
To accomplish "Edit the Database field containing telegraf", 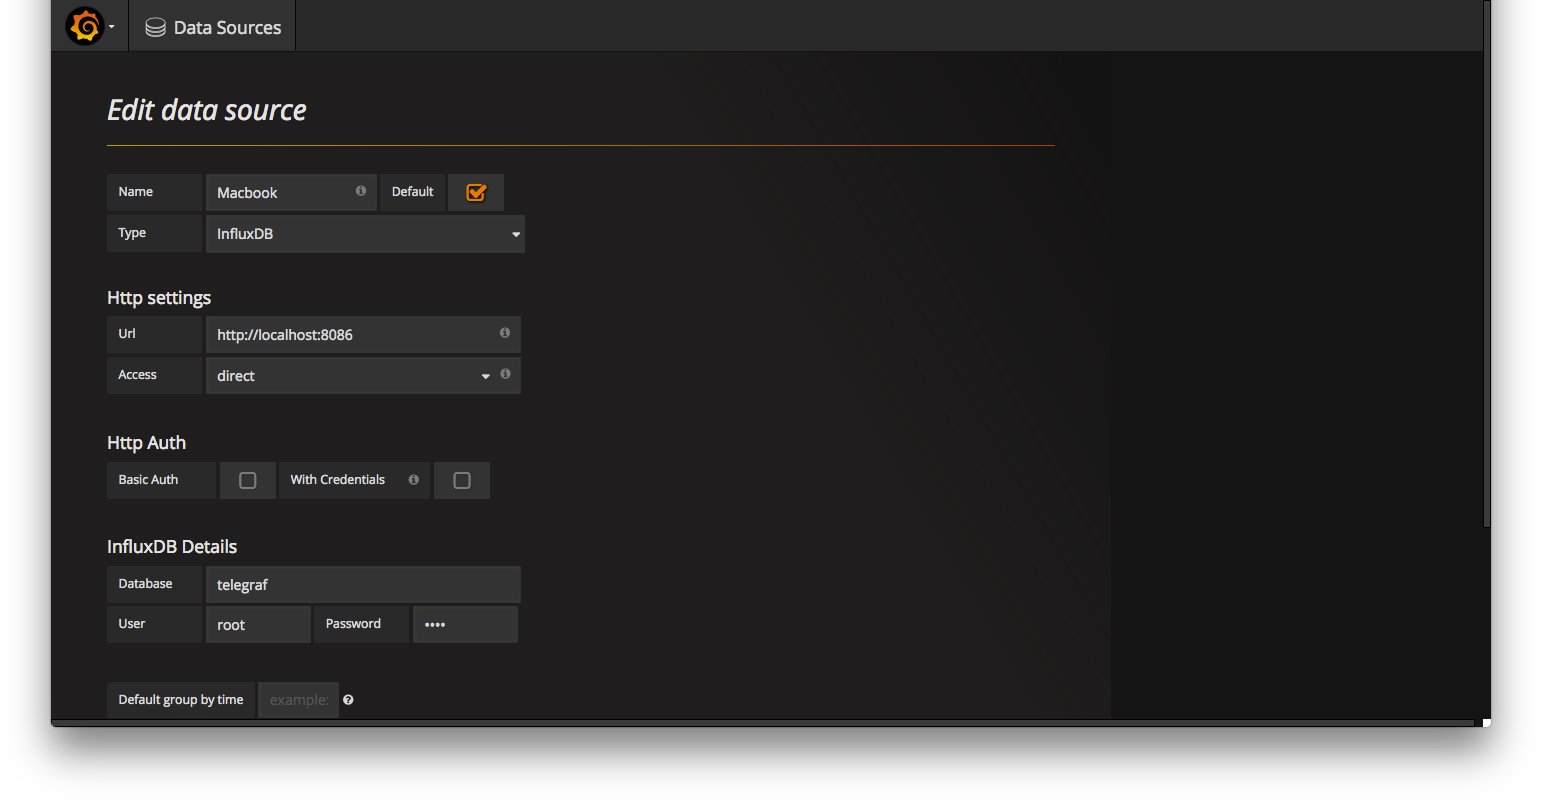I will coord(363,585).
